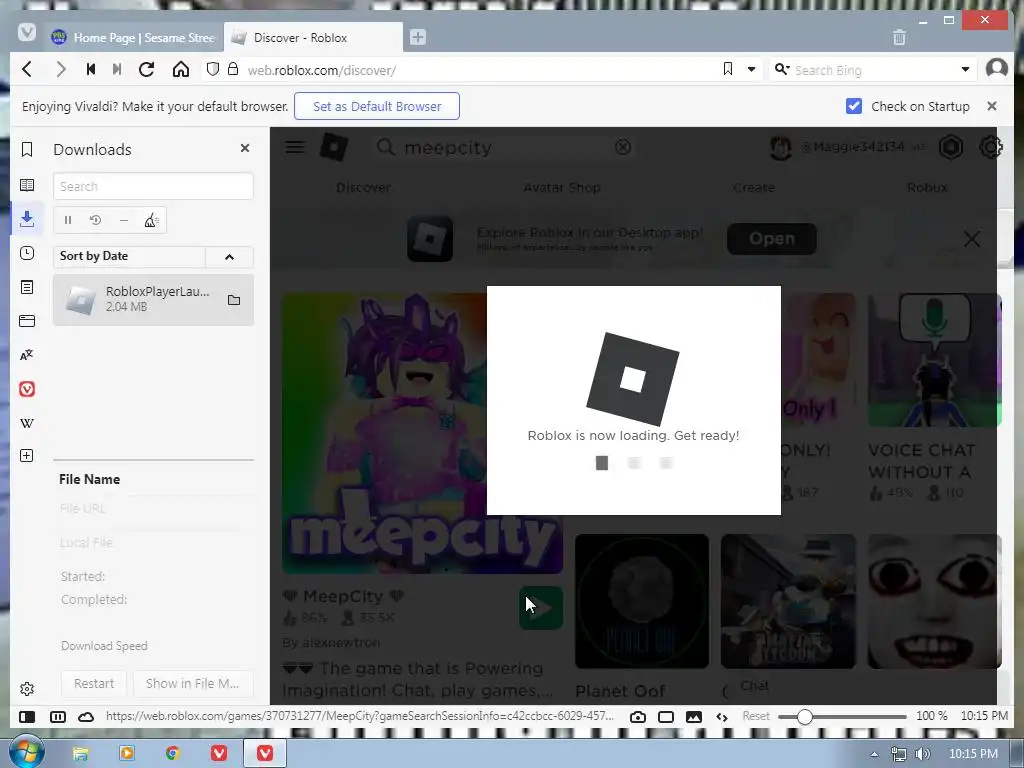Open the Notes panel

[x=27, y=287]
